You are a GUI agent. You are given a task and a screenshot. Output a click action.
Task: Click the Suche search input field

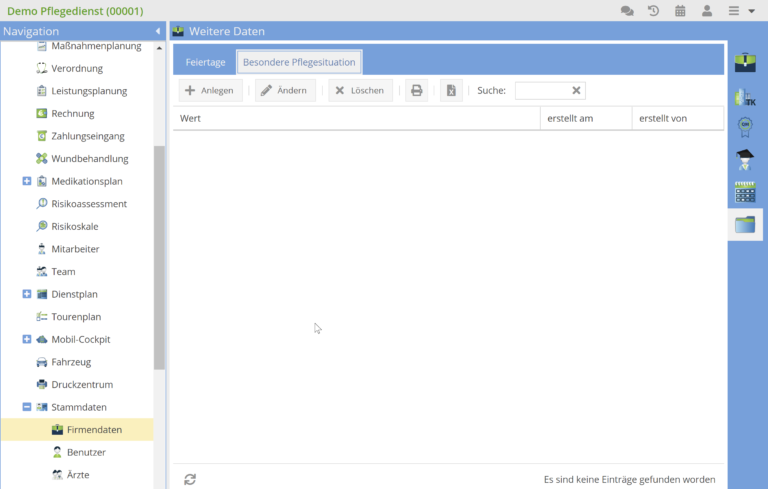(542, 91)
